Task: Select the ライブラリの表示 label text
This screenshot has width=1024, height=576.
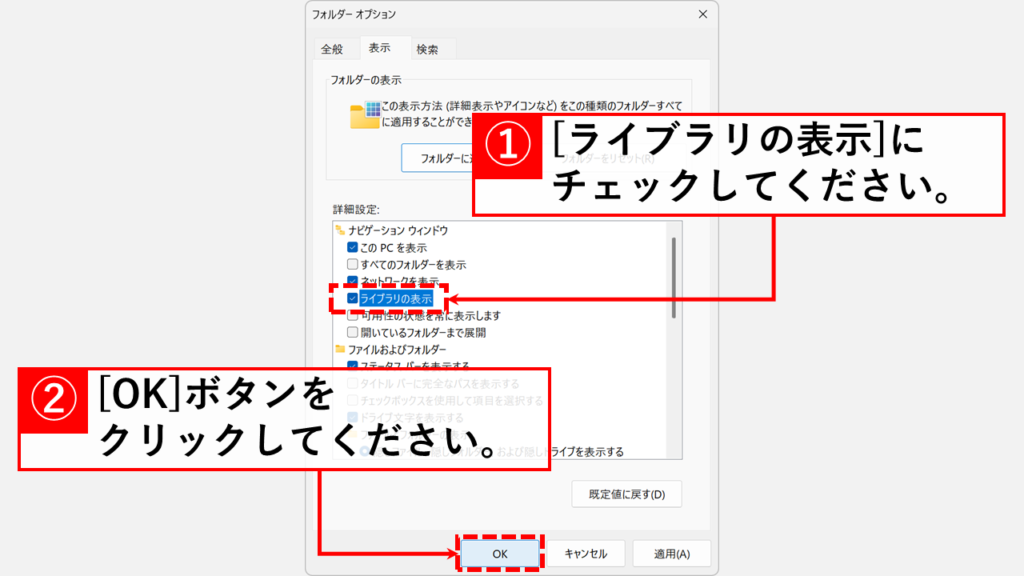Action: (396, 298)
